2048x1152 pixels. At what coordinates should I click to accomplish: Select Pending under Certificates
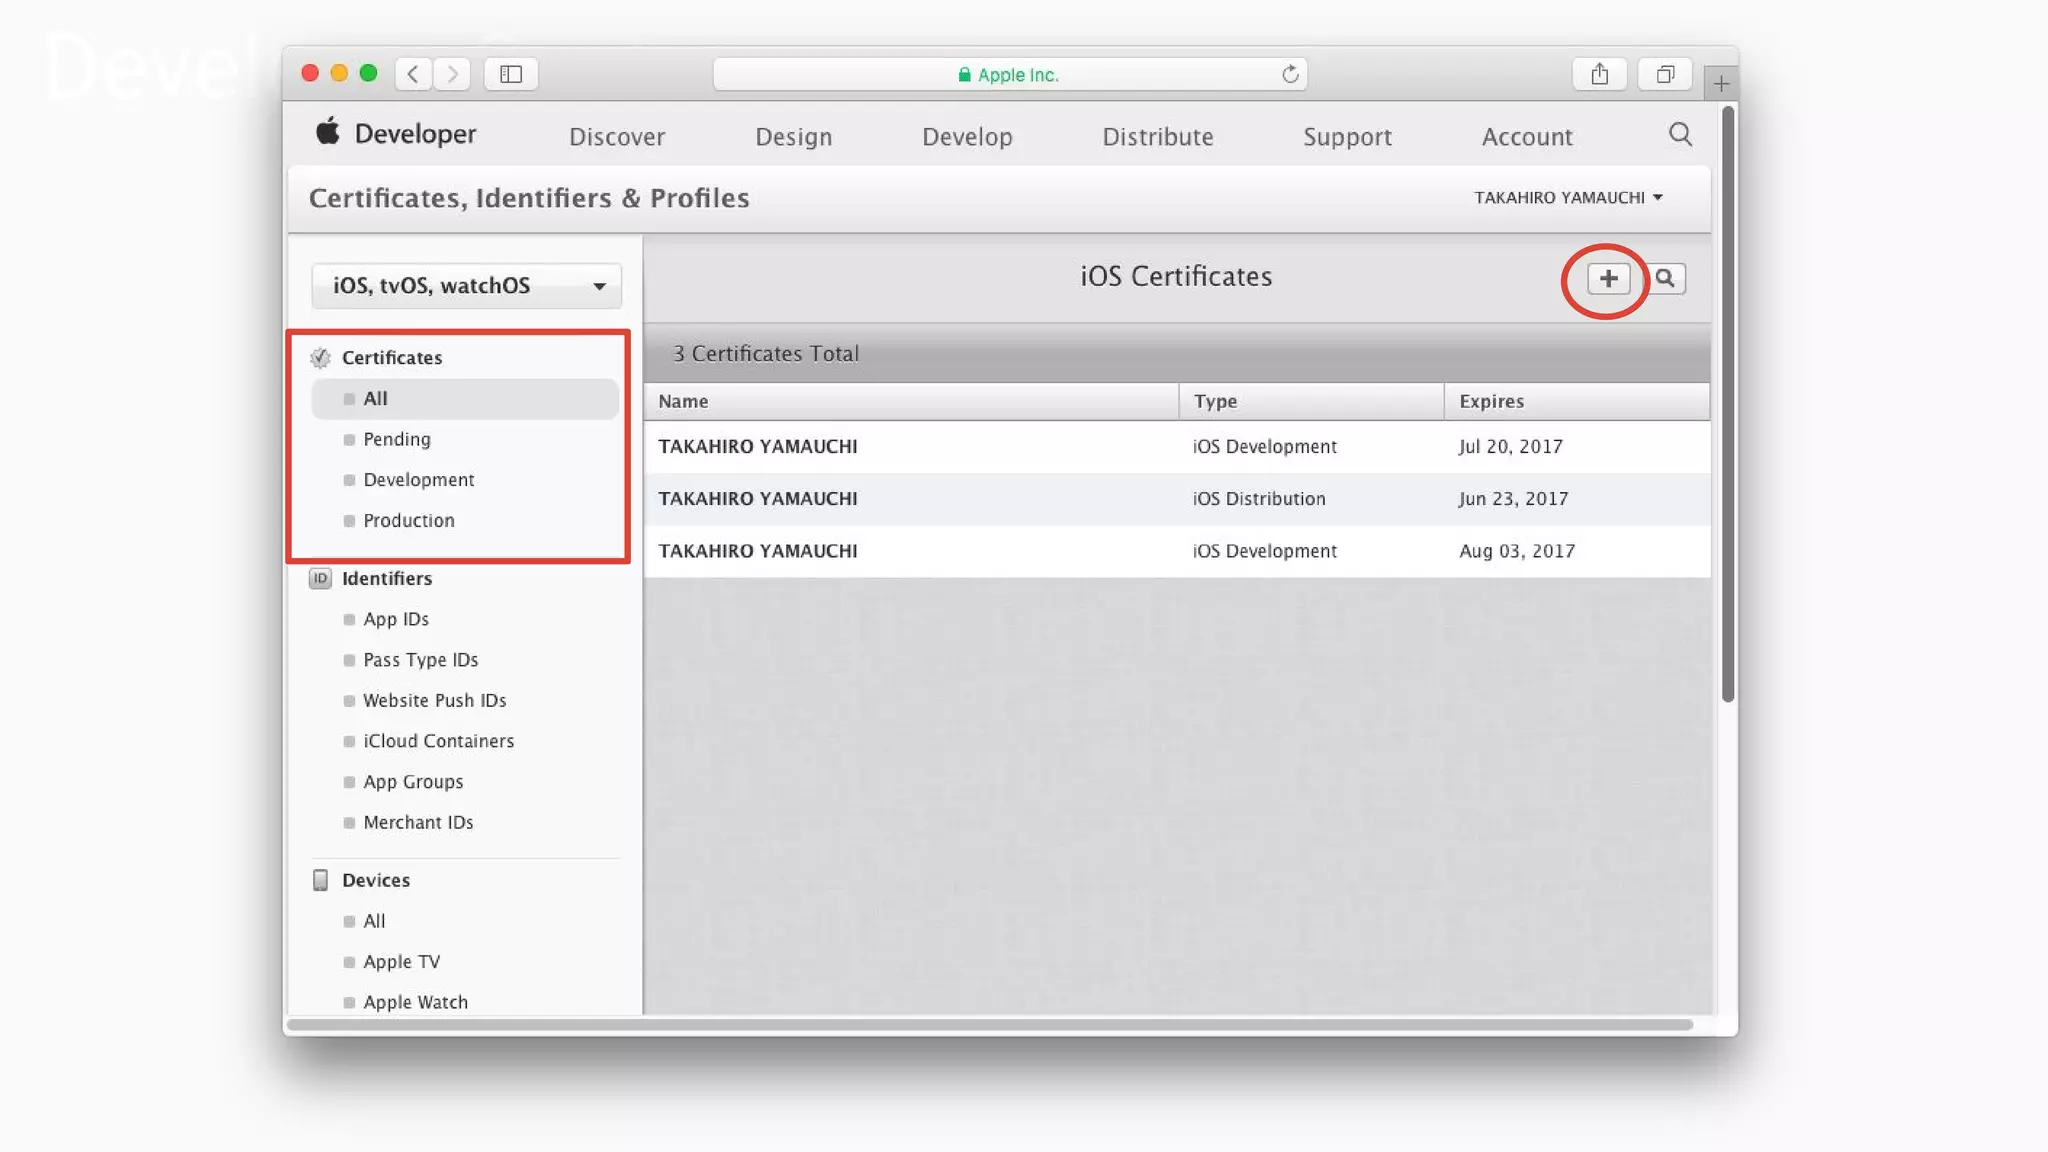(396, 440)
